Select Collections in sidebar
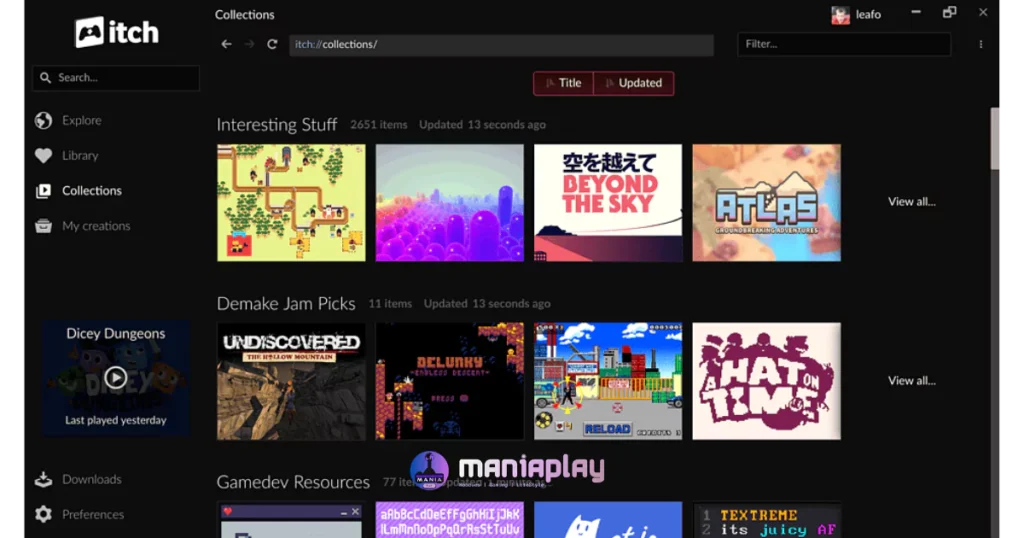 pyautogui.click(x=92, y=191)
